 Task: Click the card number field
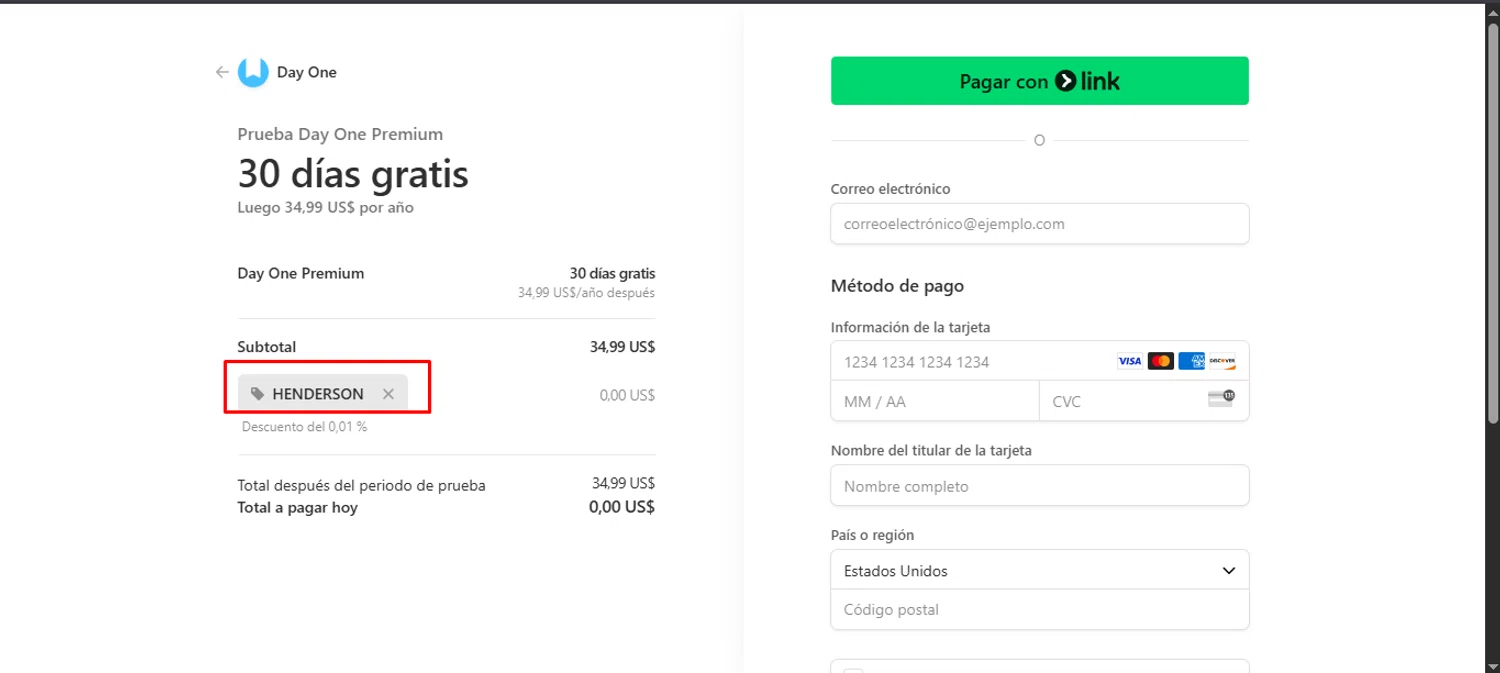970,362
